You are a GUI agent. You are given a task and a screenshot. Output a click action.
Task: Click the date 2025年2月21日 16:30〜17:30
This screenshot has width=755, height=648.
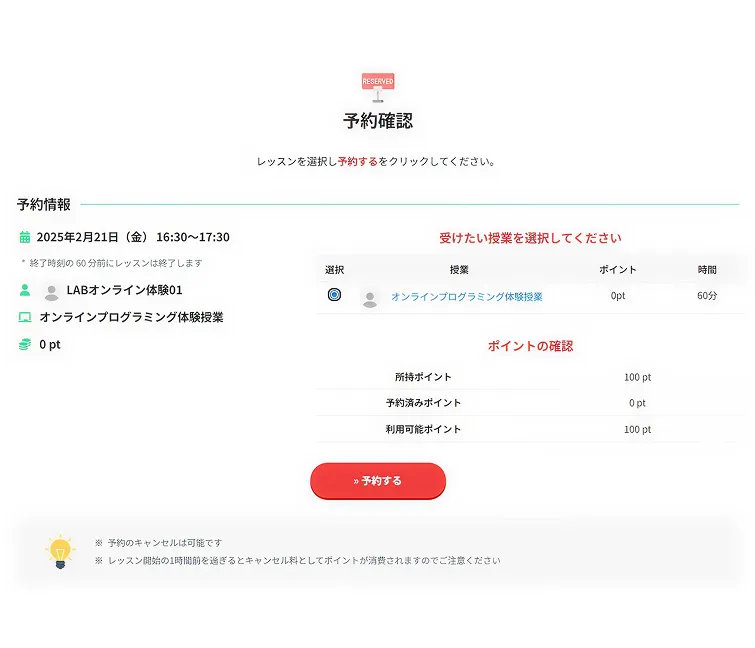point(133,237)
